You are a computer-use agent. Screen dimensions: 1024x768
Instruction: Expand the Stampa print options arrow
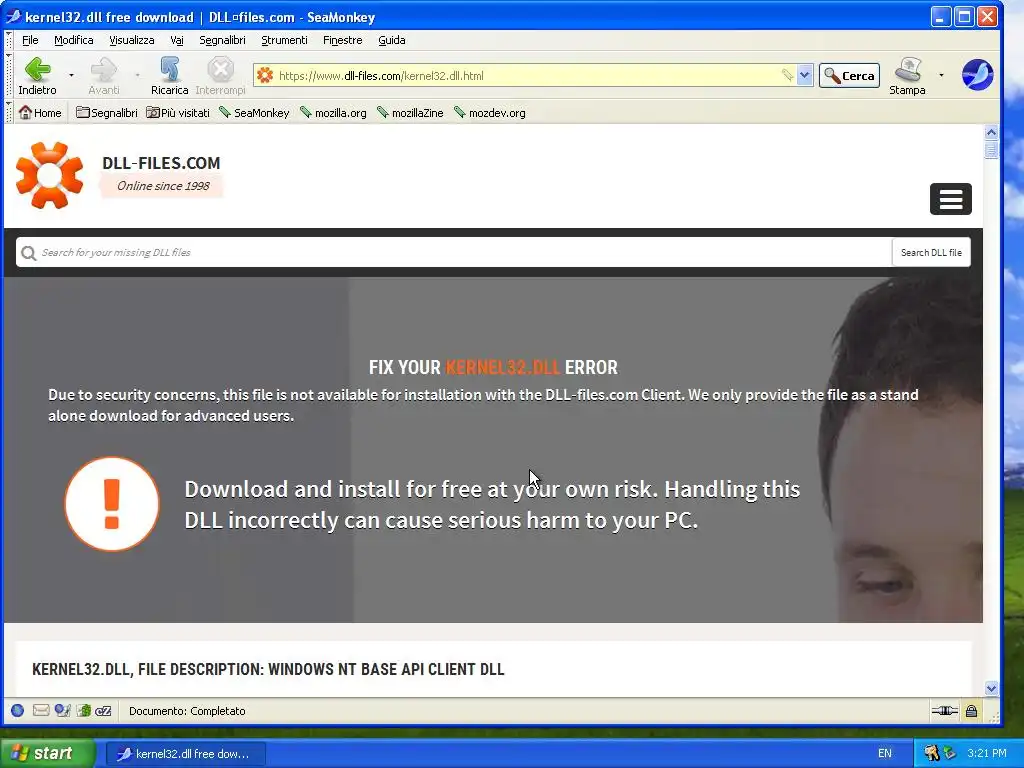point(941,75)
